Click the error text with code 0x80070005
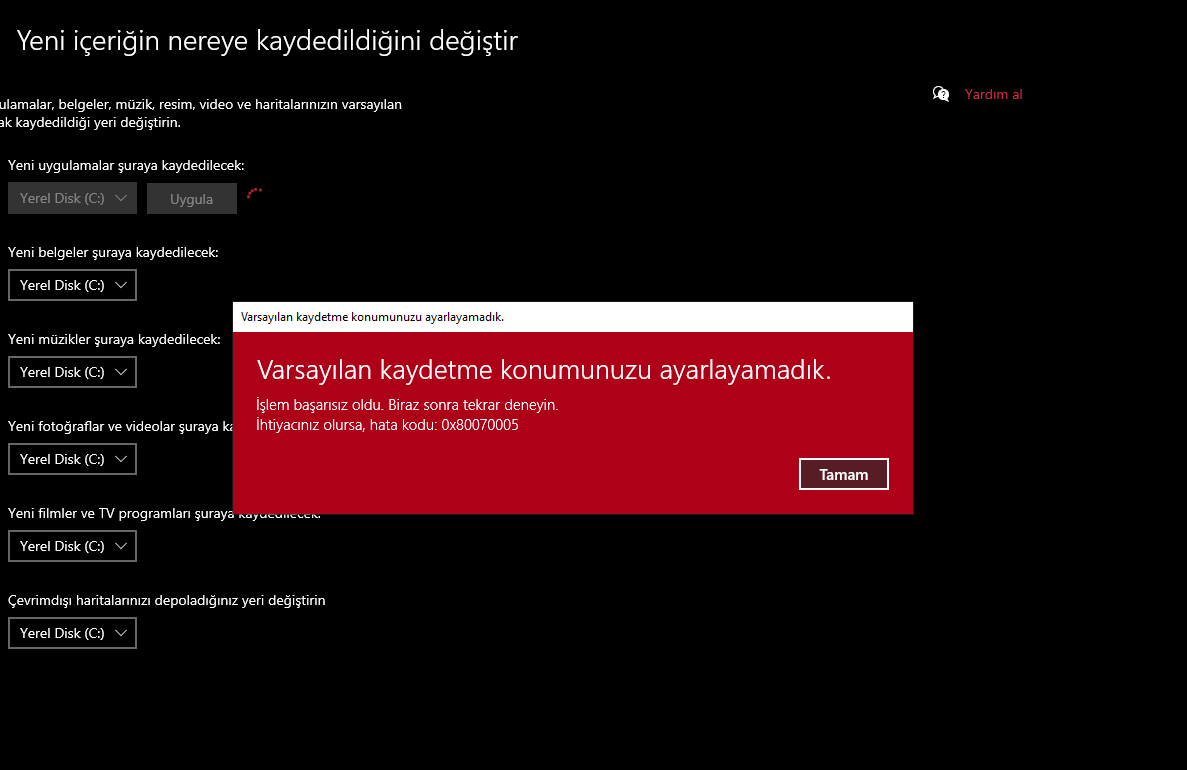The height and width of the screenshot is (770, 1187). click(x=387, y=425)
